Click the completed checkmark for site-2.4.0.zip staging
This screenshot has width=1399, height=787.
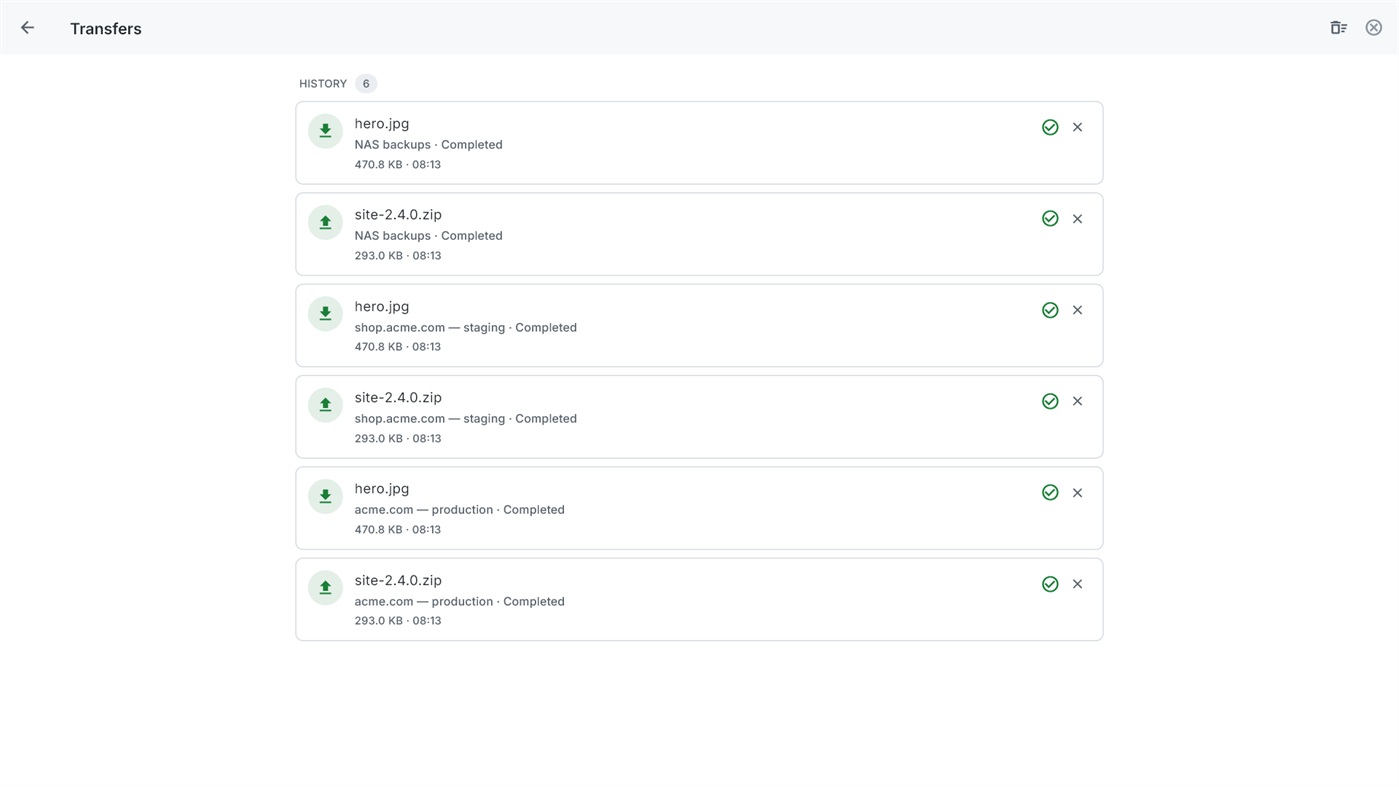[1050, 401]
